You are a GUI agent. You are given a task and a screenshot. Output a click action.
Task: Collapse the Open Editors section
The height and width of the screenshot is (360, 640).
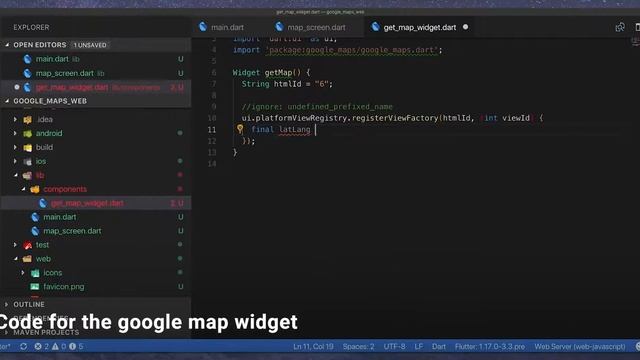click(x=7, y=45)
